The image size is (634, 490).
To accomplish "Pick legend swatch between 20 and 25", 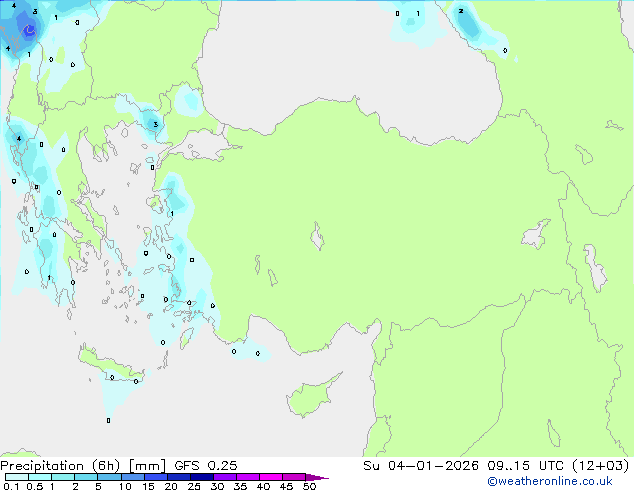I will (182, 477).
